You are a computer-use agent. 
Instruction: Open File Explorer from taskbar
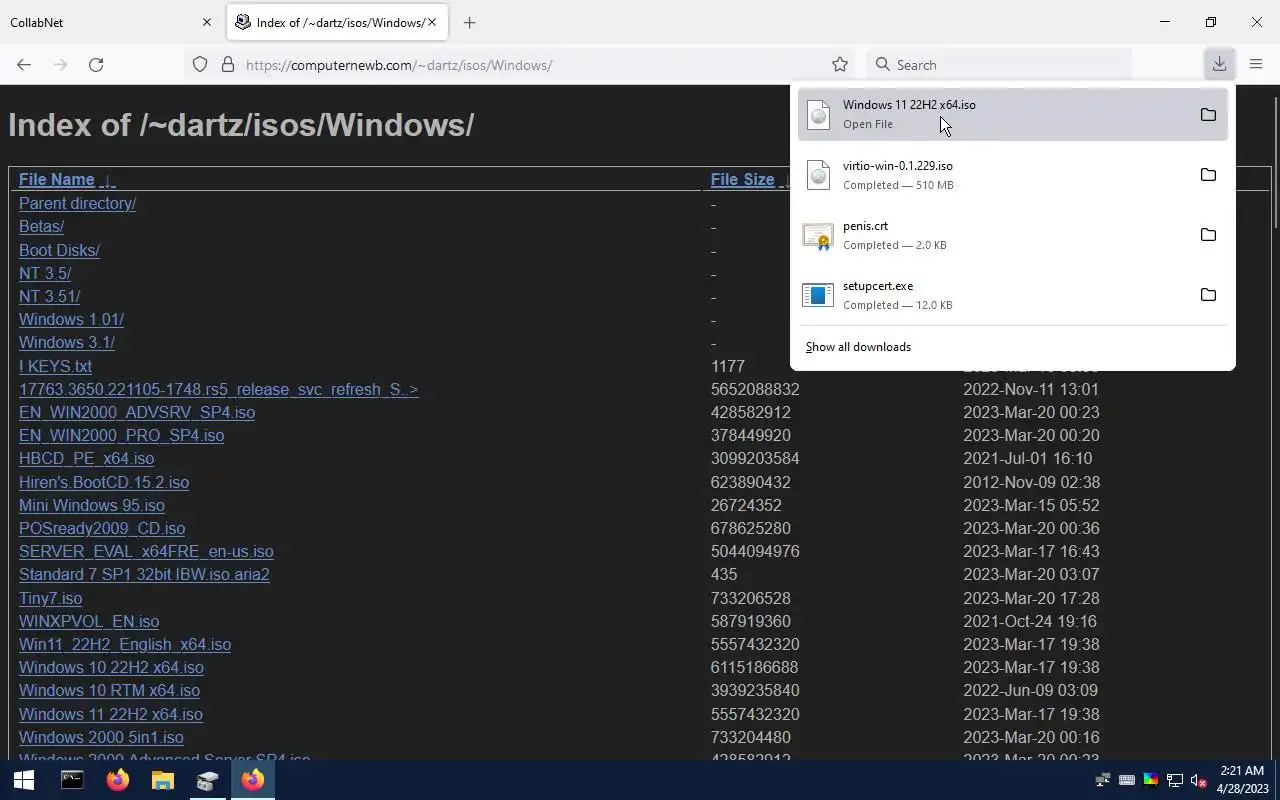pyautogui.click(x=162, y=780)
